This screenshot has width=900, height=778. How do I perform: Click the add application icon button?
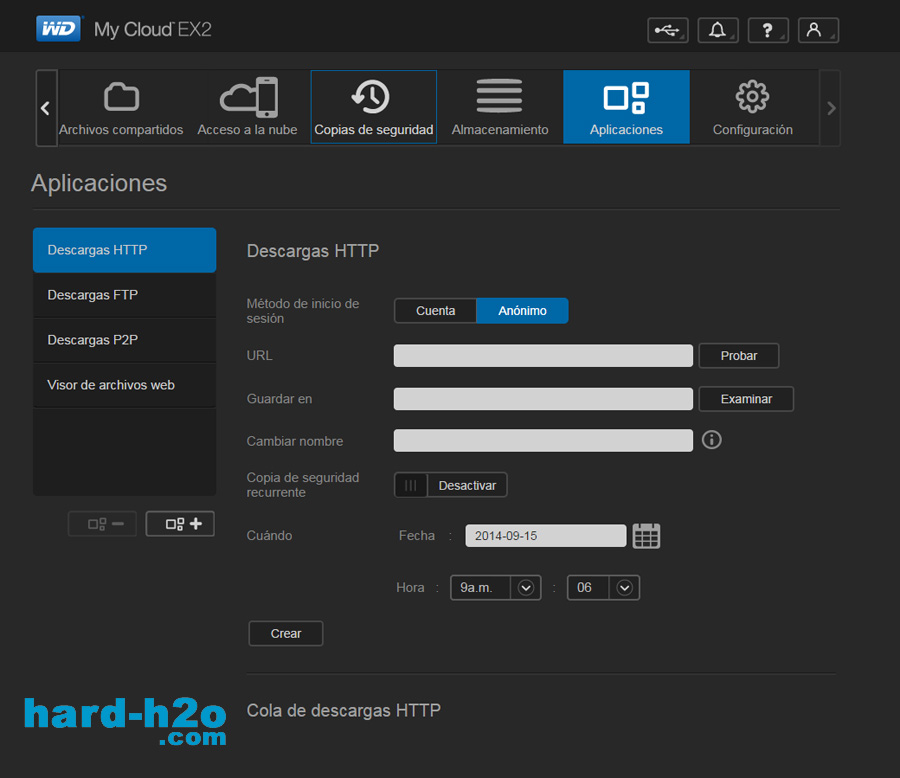pos(180,524)
